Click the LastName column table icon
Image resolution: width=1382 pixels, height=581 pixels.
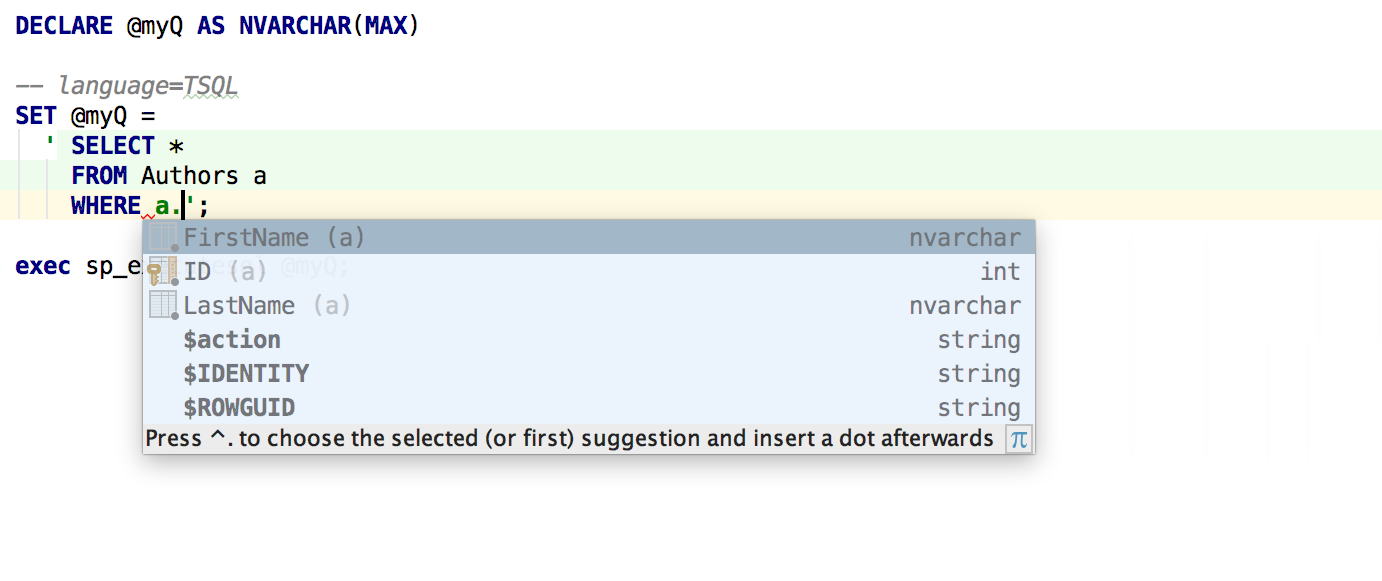162,306
